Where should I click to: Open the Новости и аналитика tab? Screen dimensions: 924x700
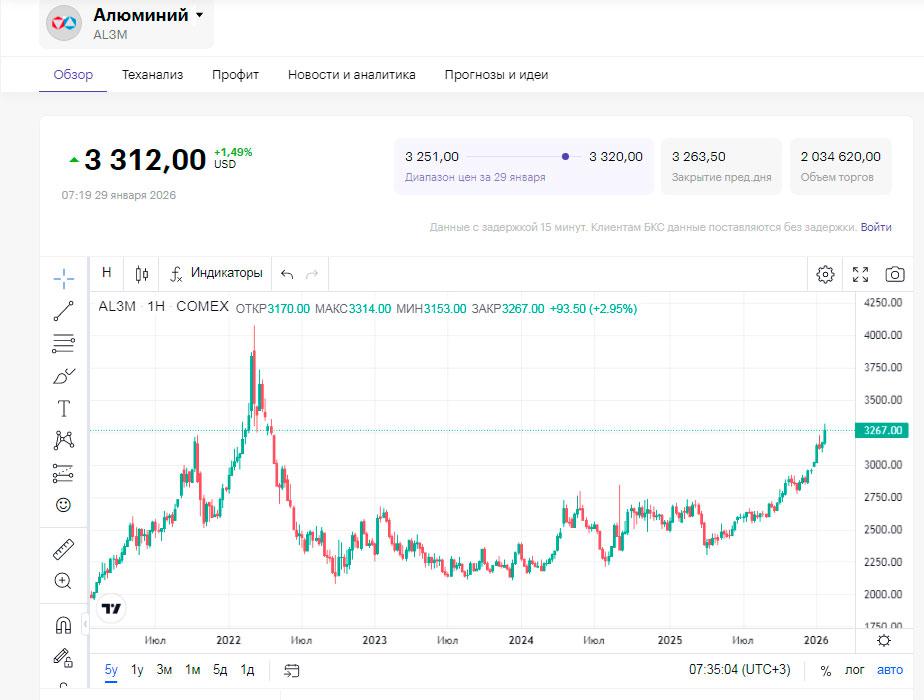coord(351,74)
